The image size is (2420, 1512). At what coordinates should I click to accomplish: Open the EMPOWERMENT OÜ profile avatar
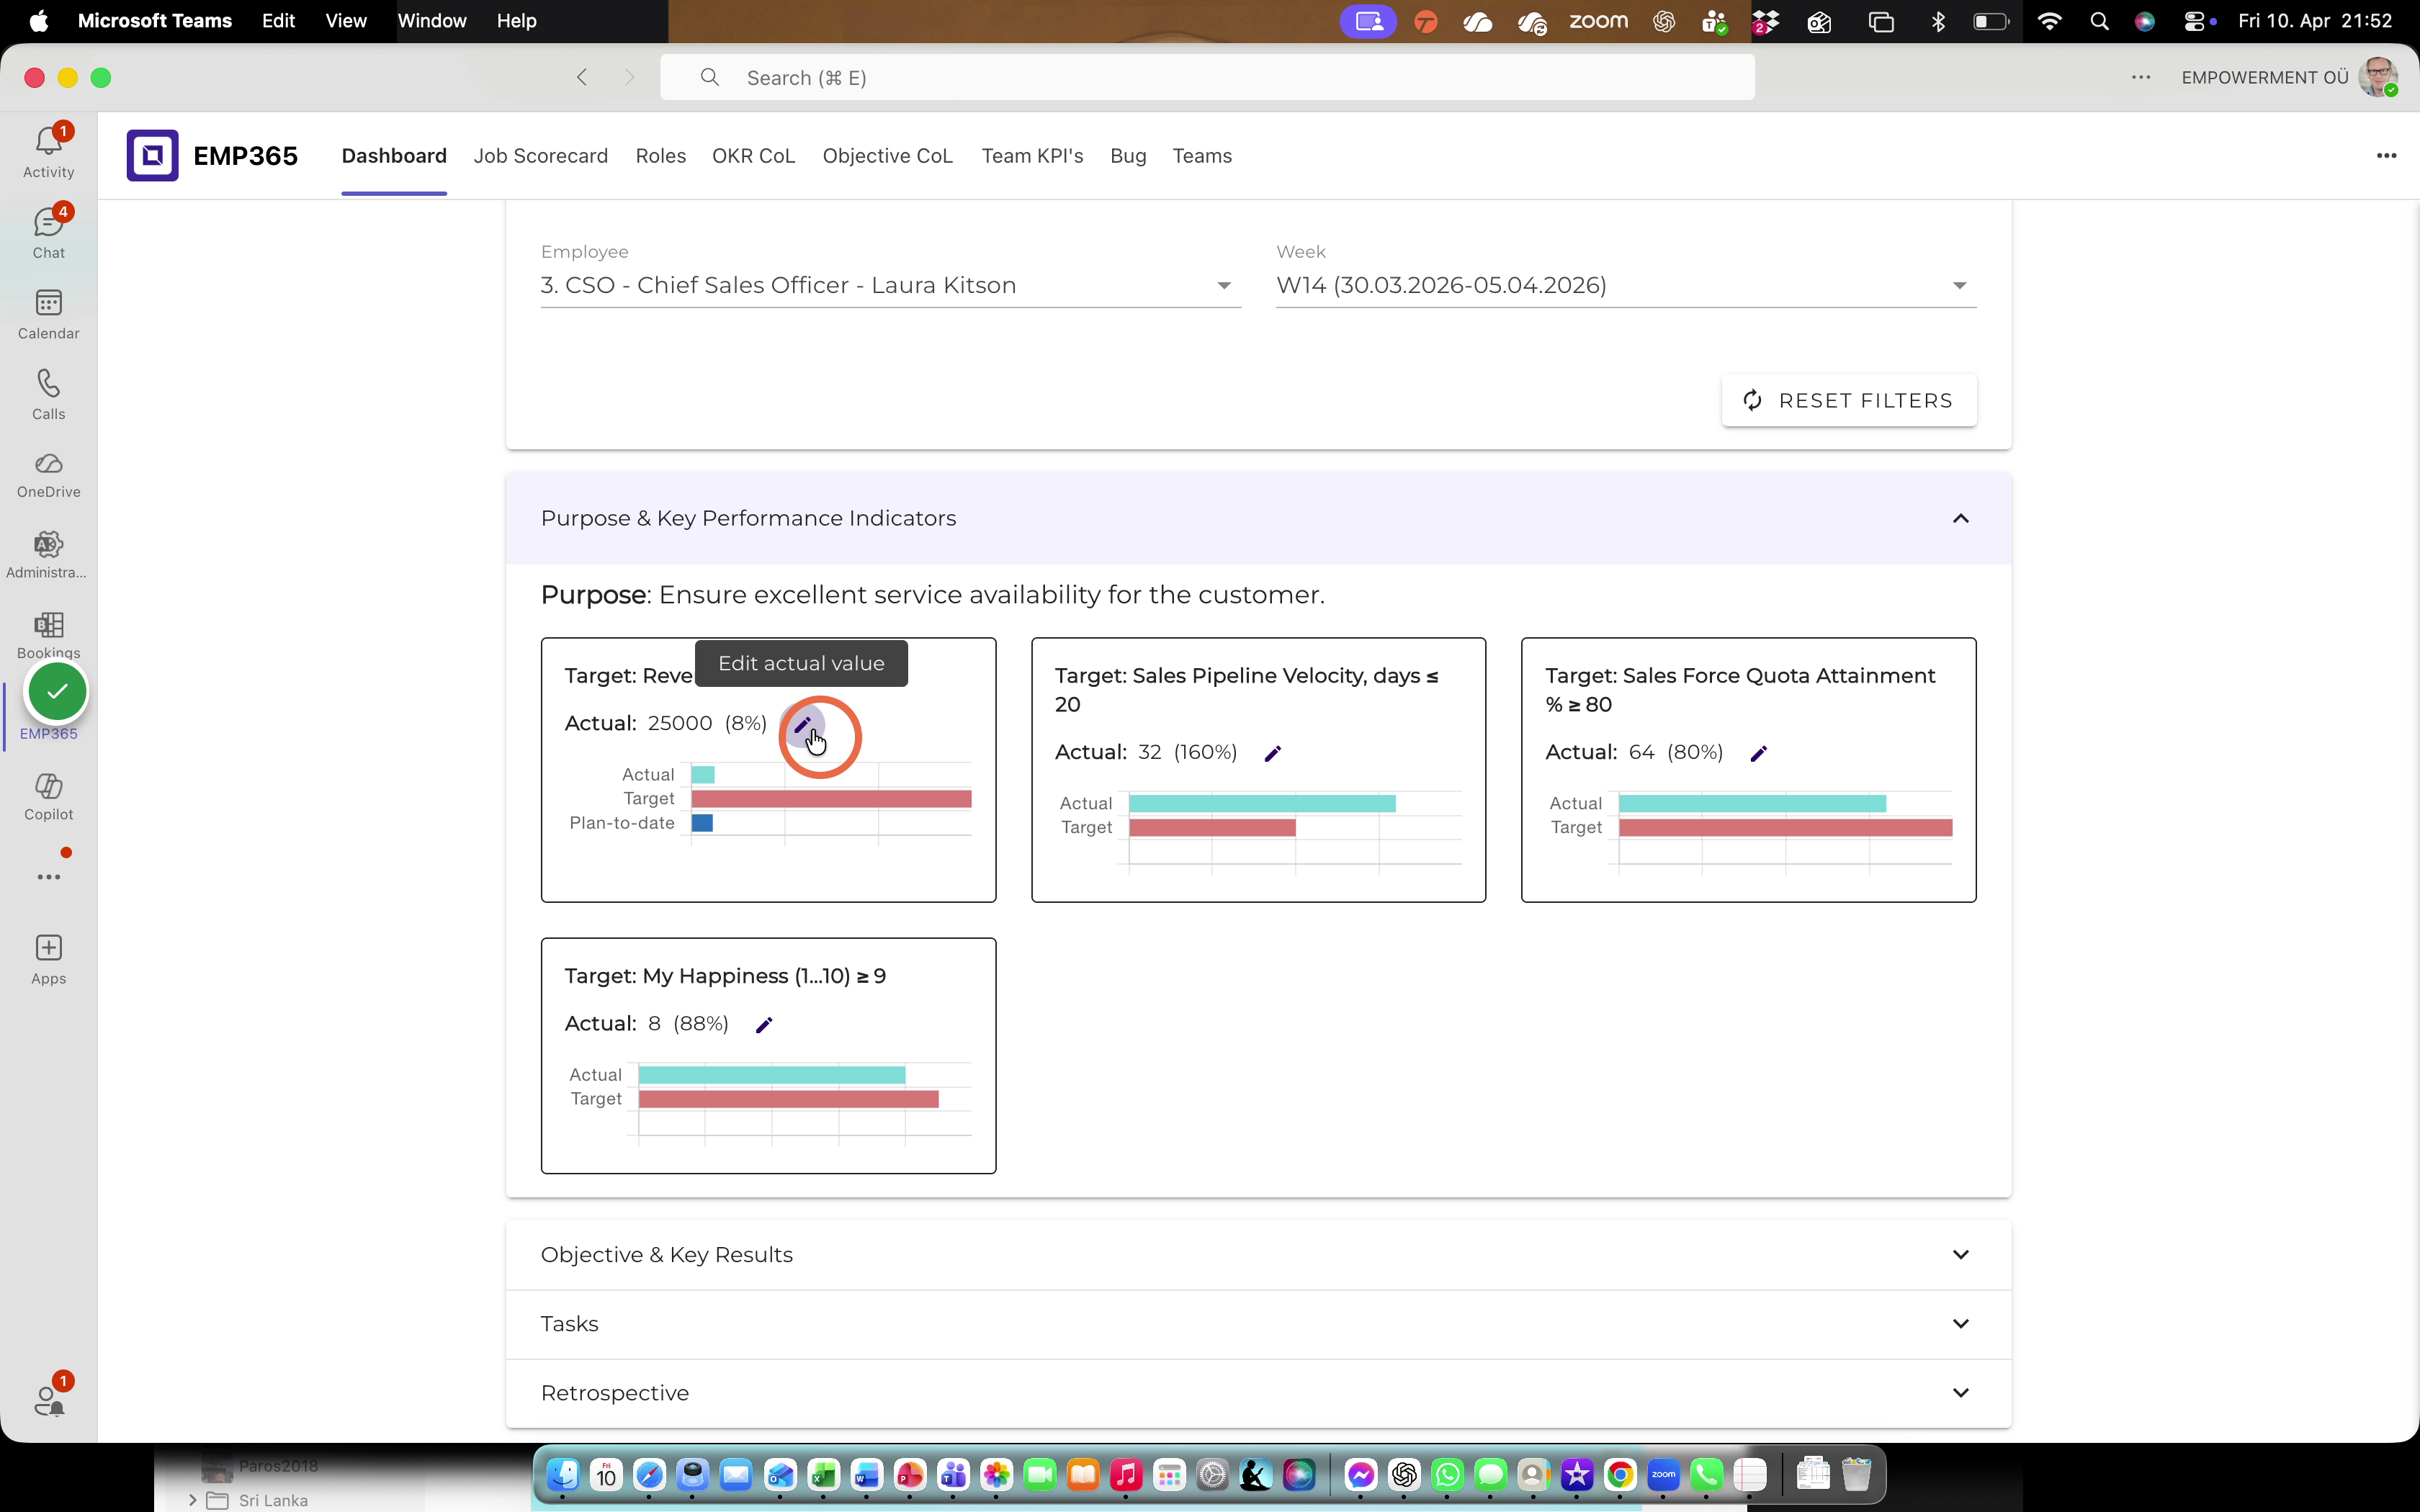tap(2377, 77)
